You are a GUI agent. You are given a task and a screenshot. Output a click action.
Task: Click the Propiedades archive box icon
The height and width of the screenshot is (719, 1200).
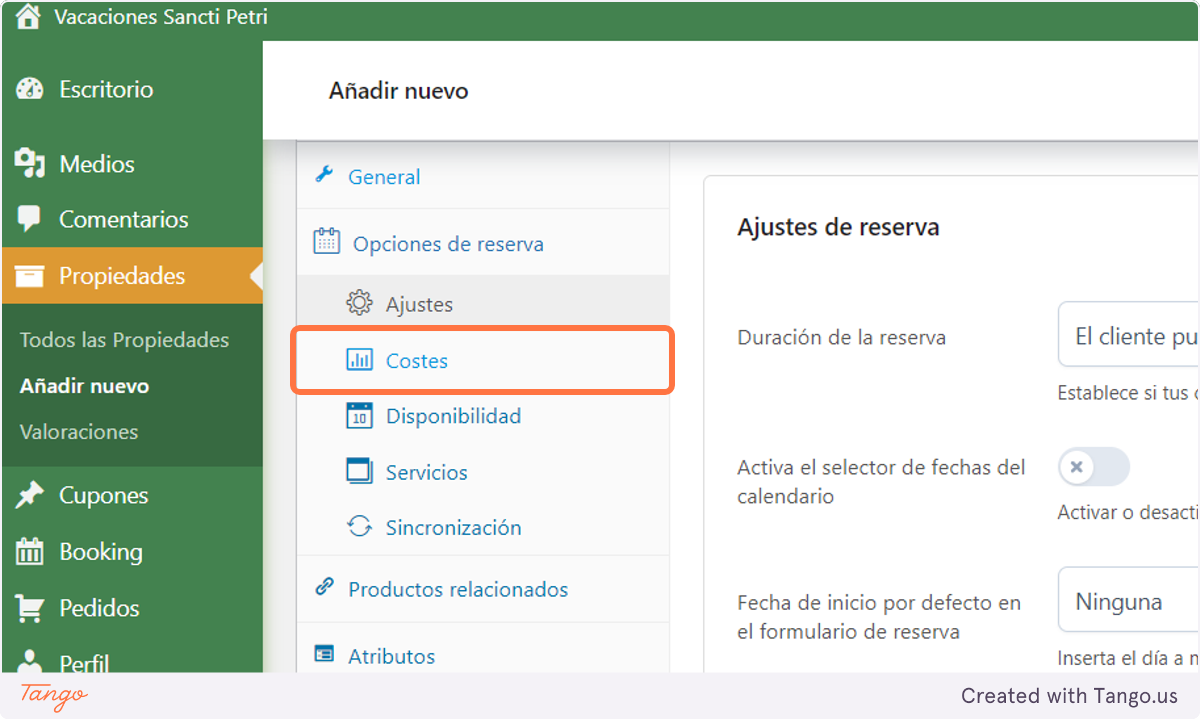click(x=30, y=276)
